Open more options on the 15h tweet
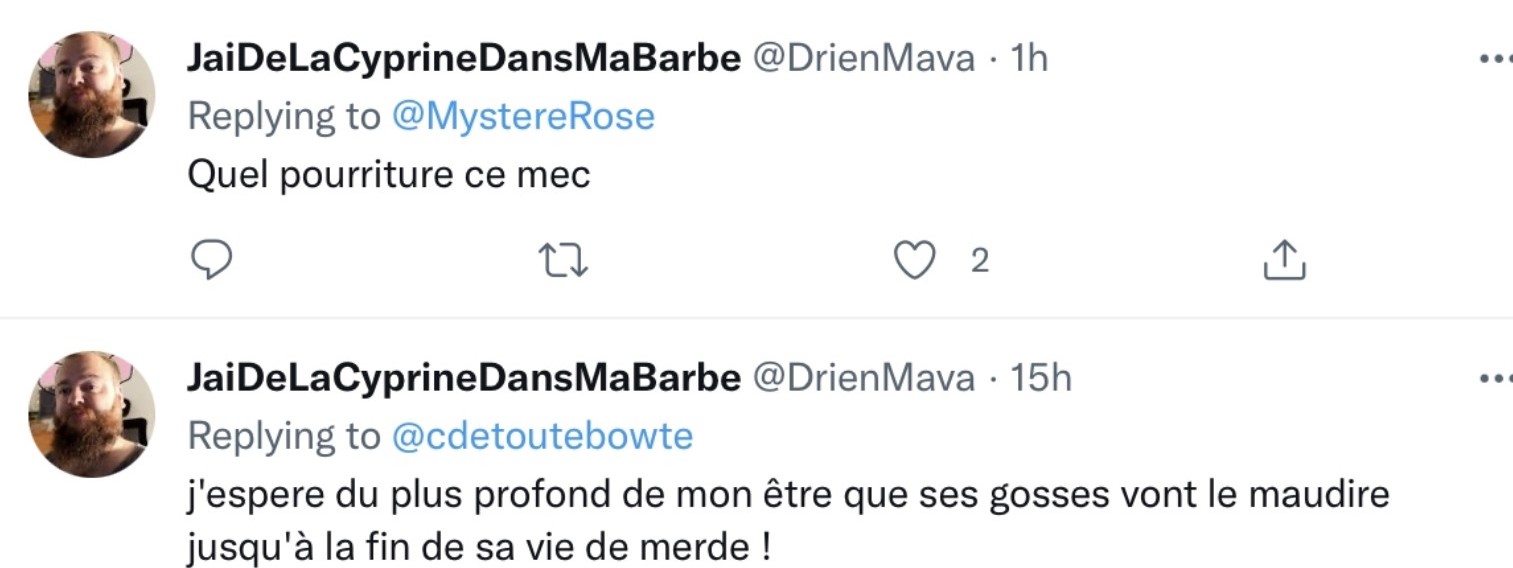The image size is (1513, 568). click(x=1496, y=378)
